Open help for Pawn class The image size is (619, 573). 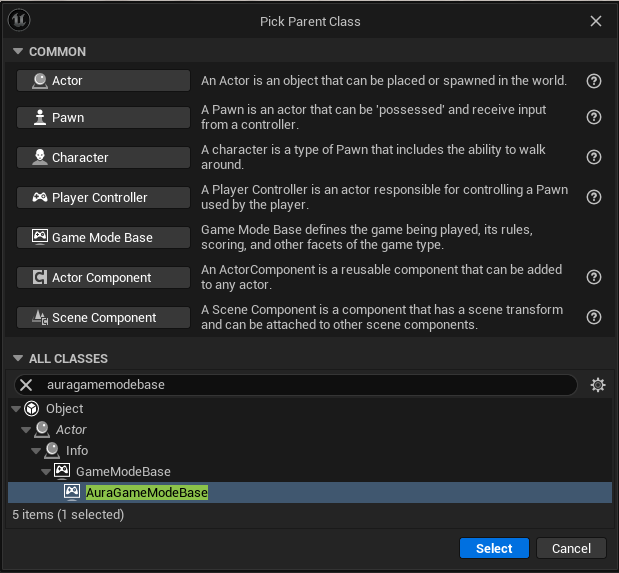(594, 117)
